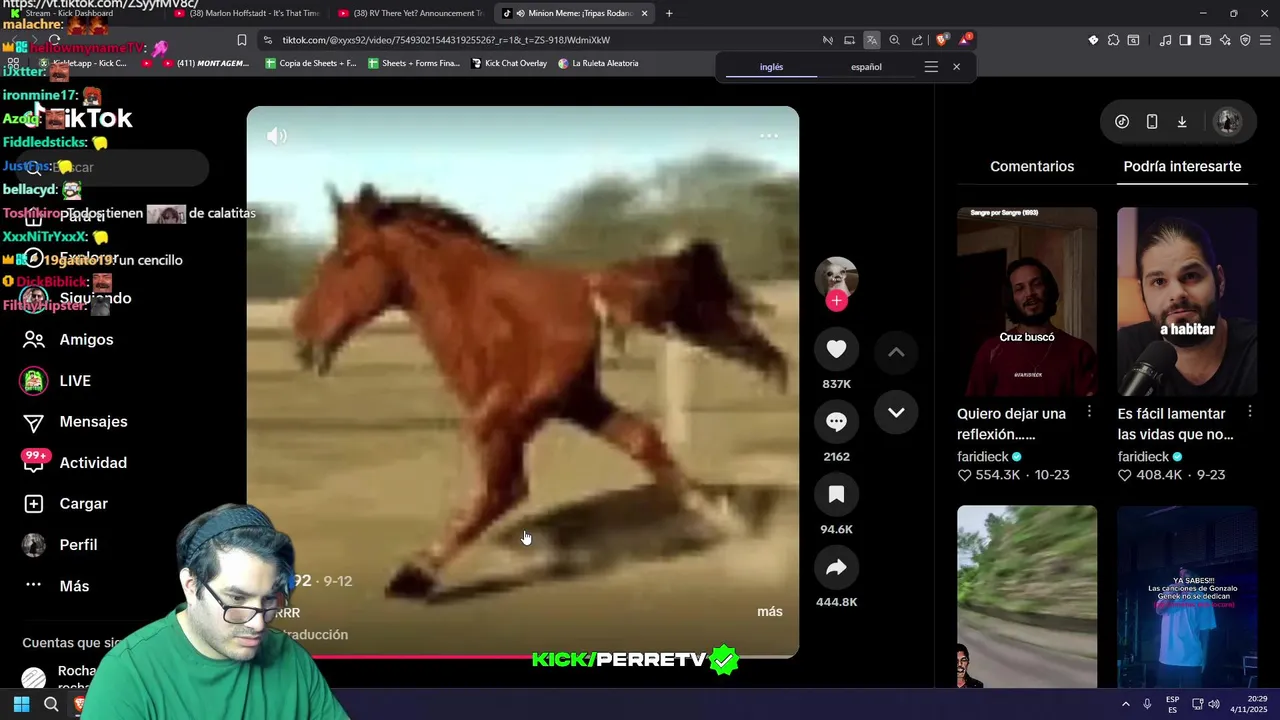Like the video with the heart icon

click(836, 349)
